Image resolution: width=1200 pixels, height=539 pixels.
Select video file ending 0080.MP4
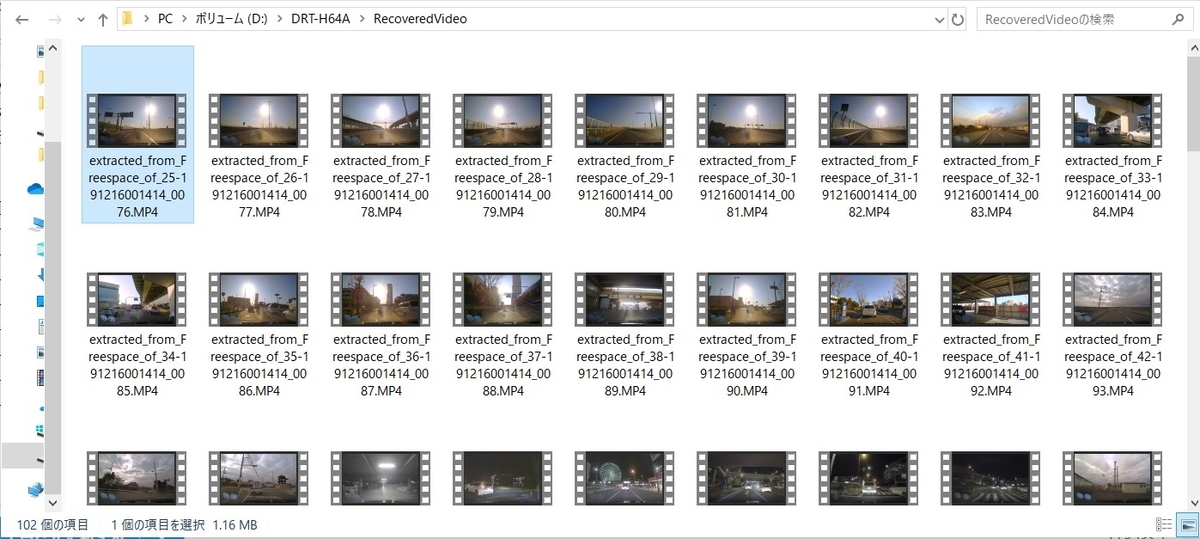click(x=625, y=155)
